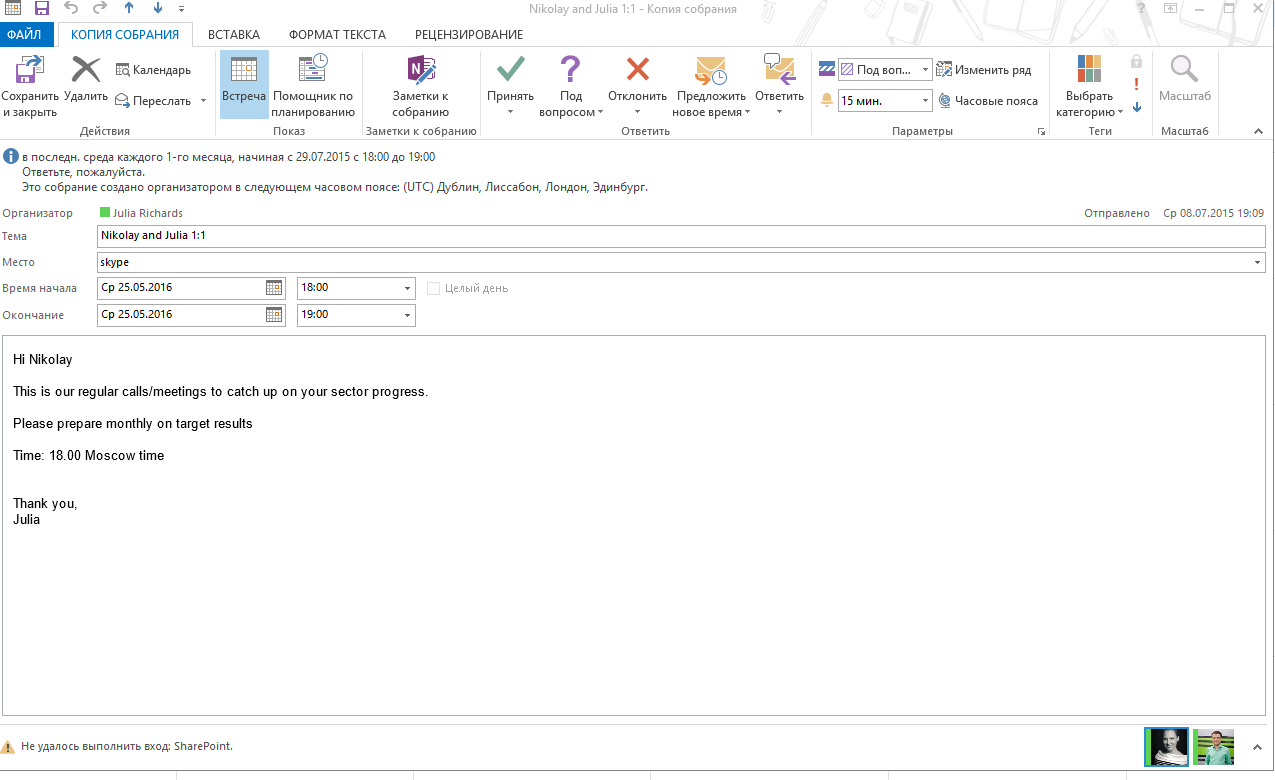Open Помощник по планированию

313,85
